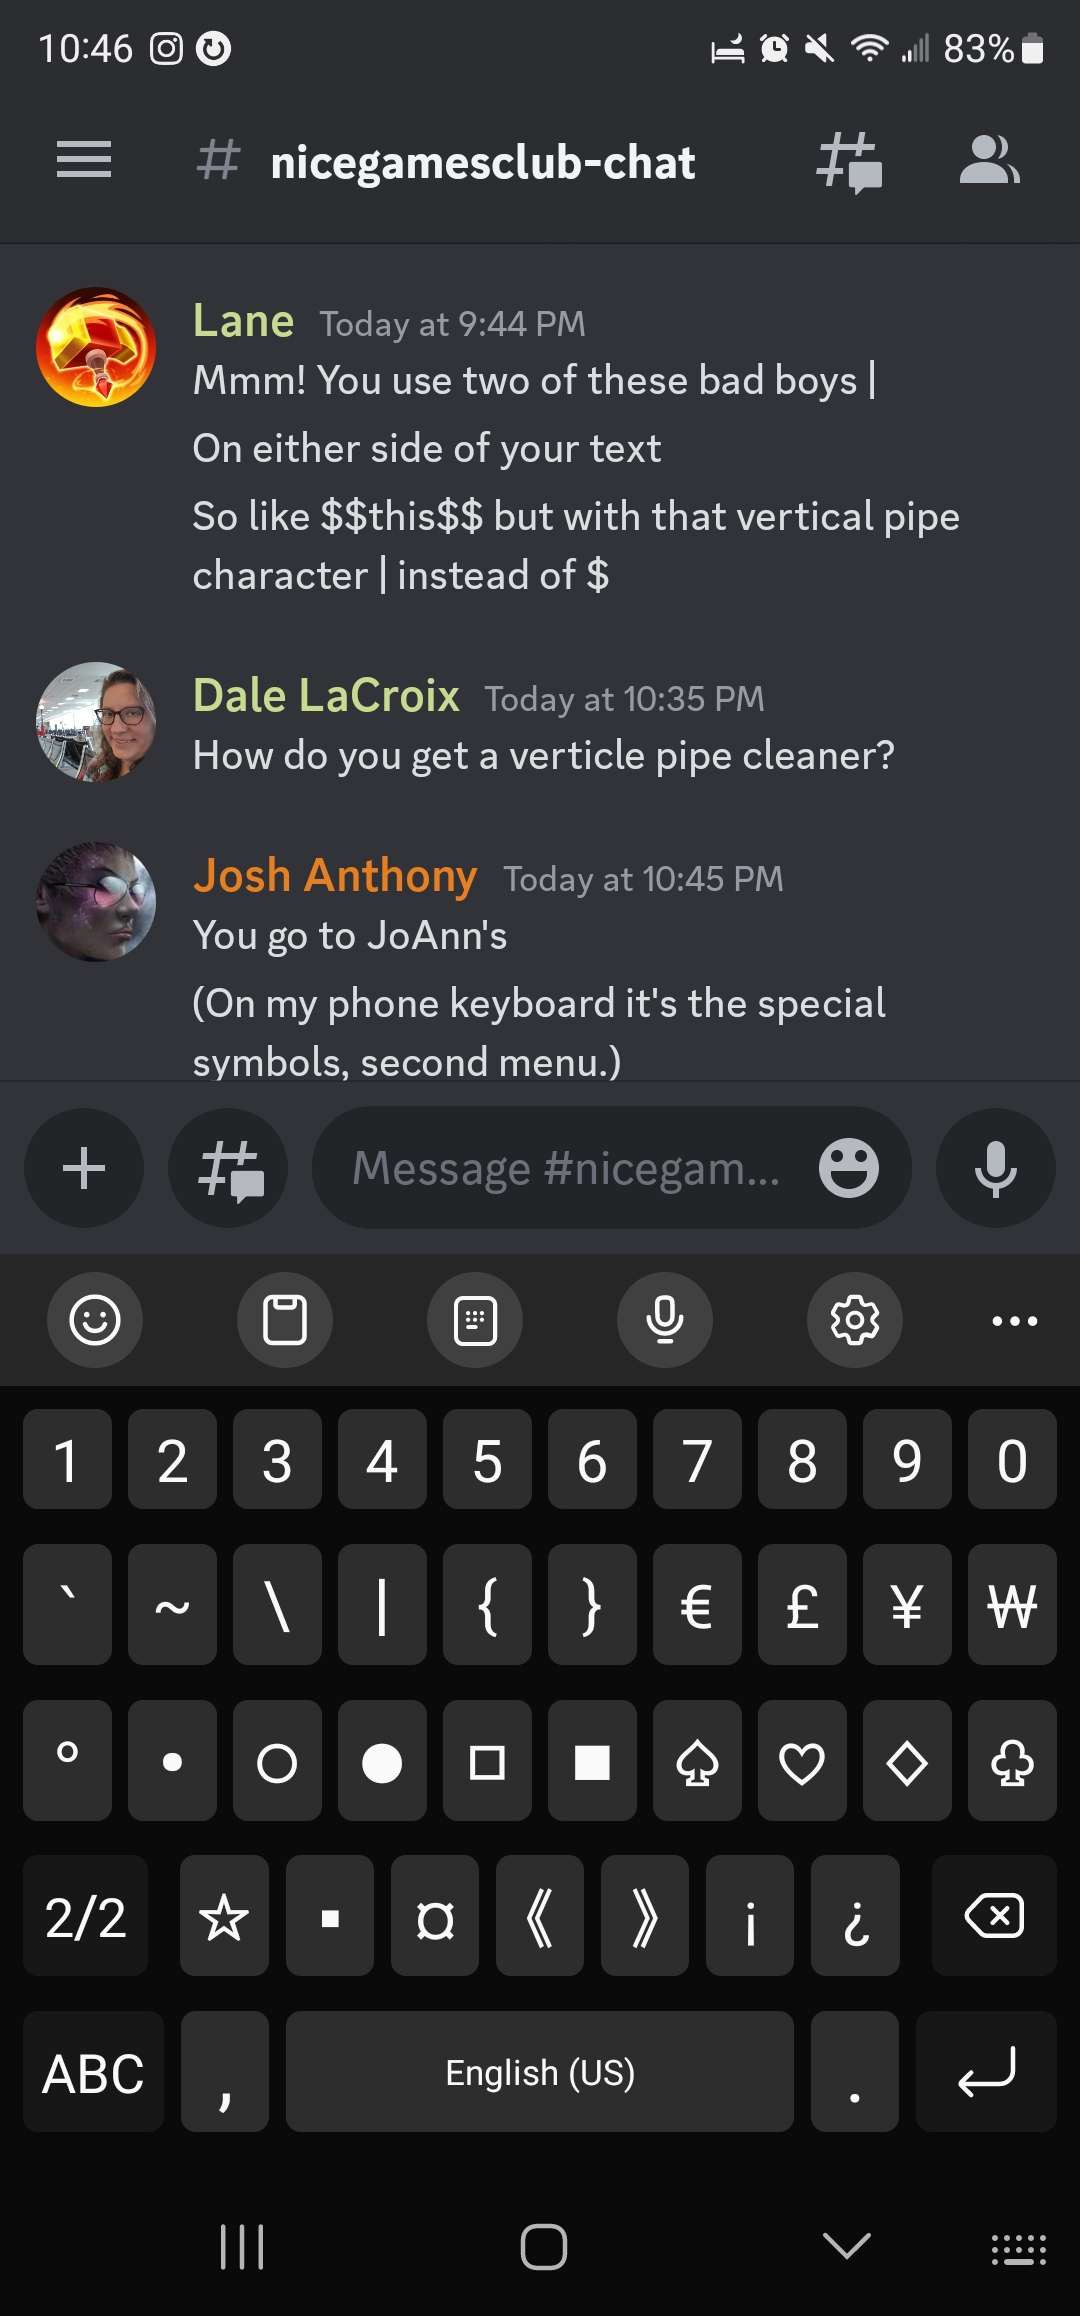The width and height of the screenshot is (1080, 2316).
Task: Open threads button beside the message box
Action: pyautogui.click(x=229, y=1168)
